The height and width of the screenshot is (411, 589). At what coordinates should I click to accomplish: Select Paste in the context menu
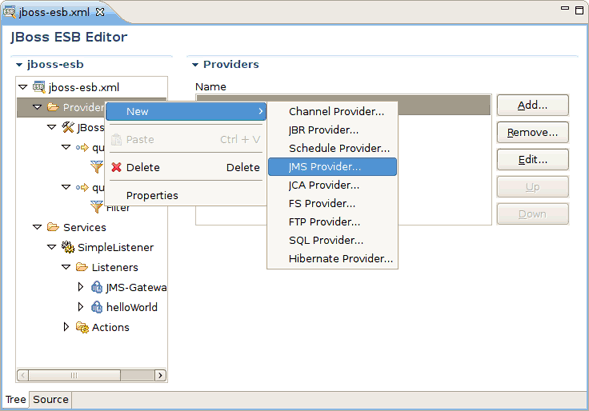186,139
